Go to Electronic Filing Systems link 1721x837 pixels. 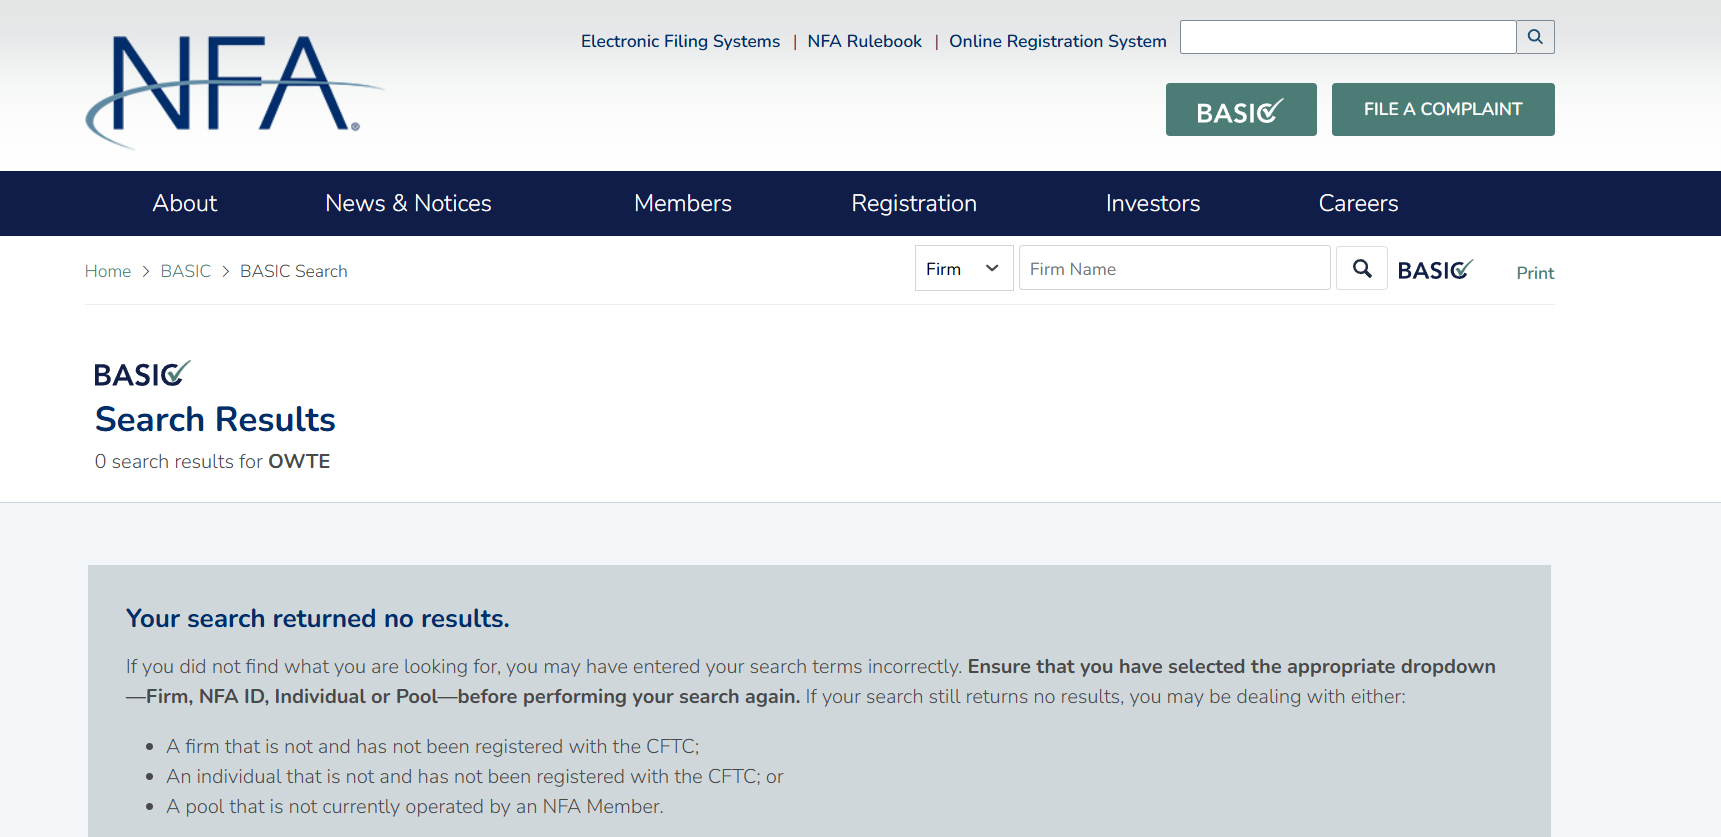click(x=680, y=41)
